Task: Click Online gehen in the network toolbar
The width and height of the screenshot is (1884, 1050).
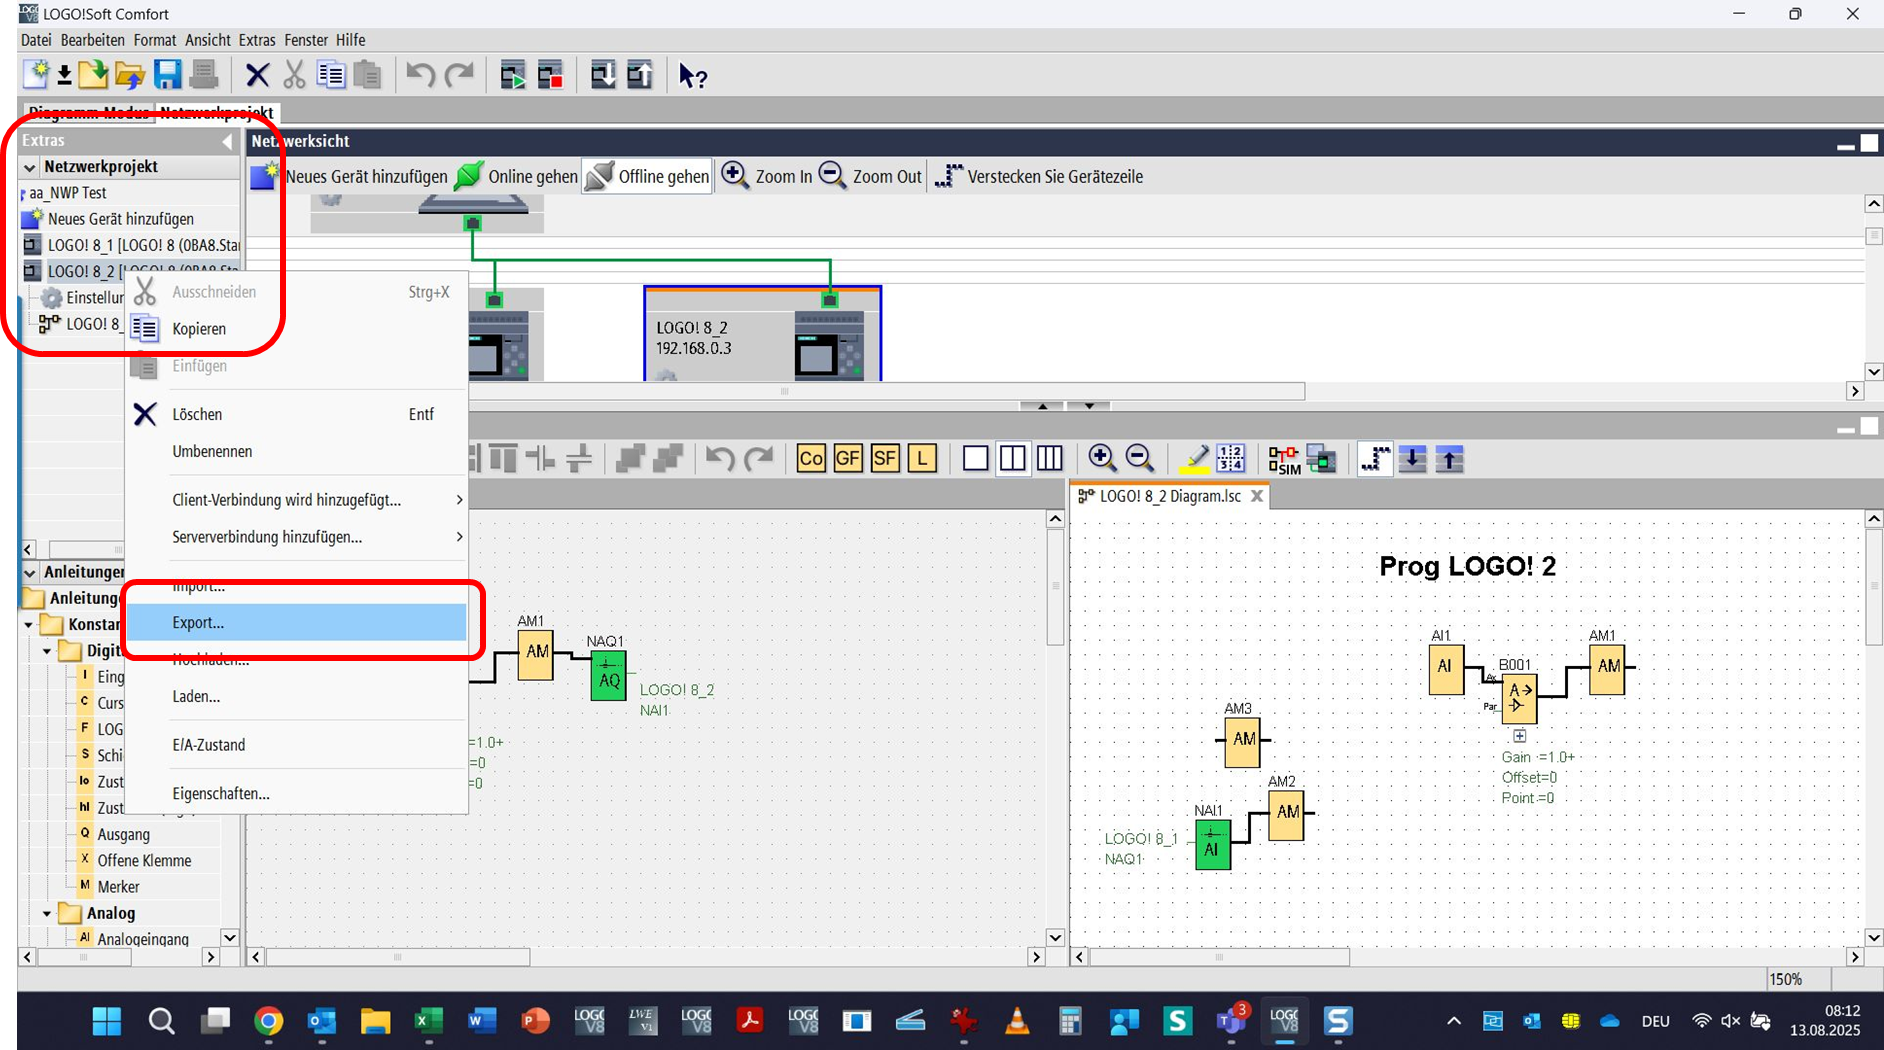Action: [516, 176]
